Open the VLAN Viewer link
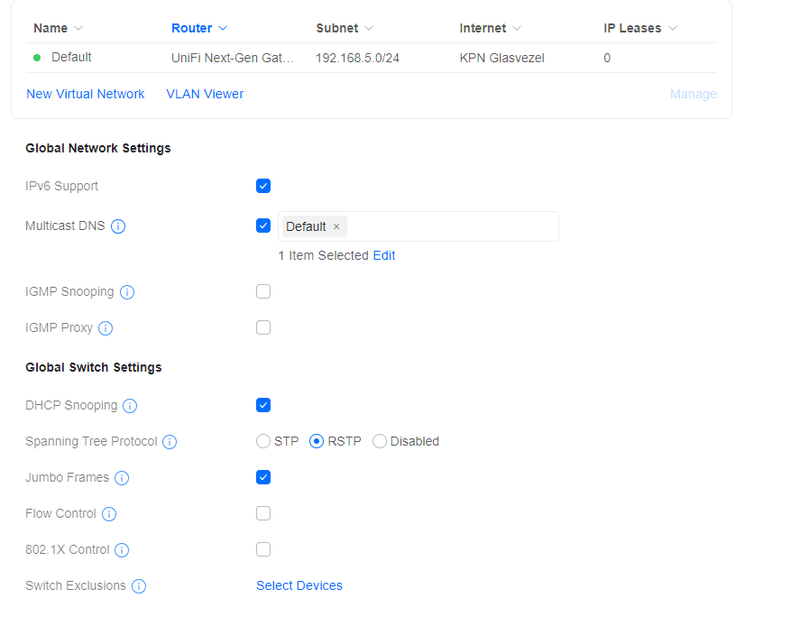Image resolution: width=800 pixels, height=626 pixels. 205,94
